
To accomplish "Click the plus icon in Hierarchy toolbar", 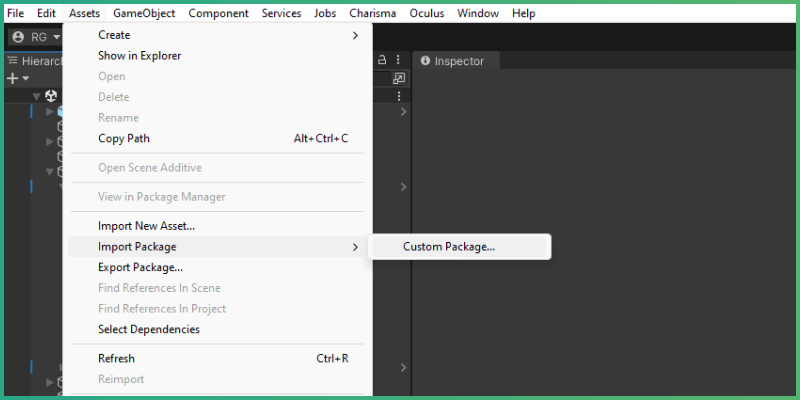I will click(12, 78).
